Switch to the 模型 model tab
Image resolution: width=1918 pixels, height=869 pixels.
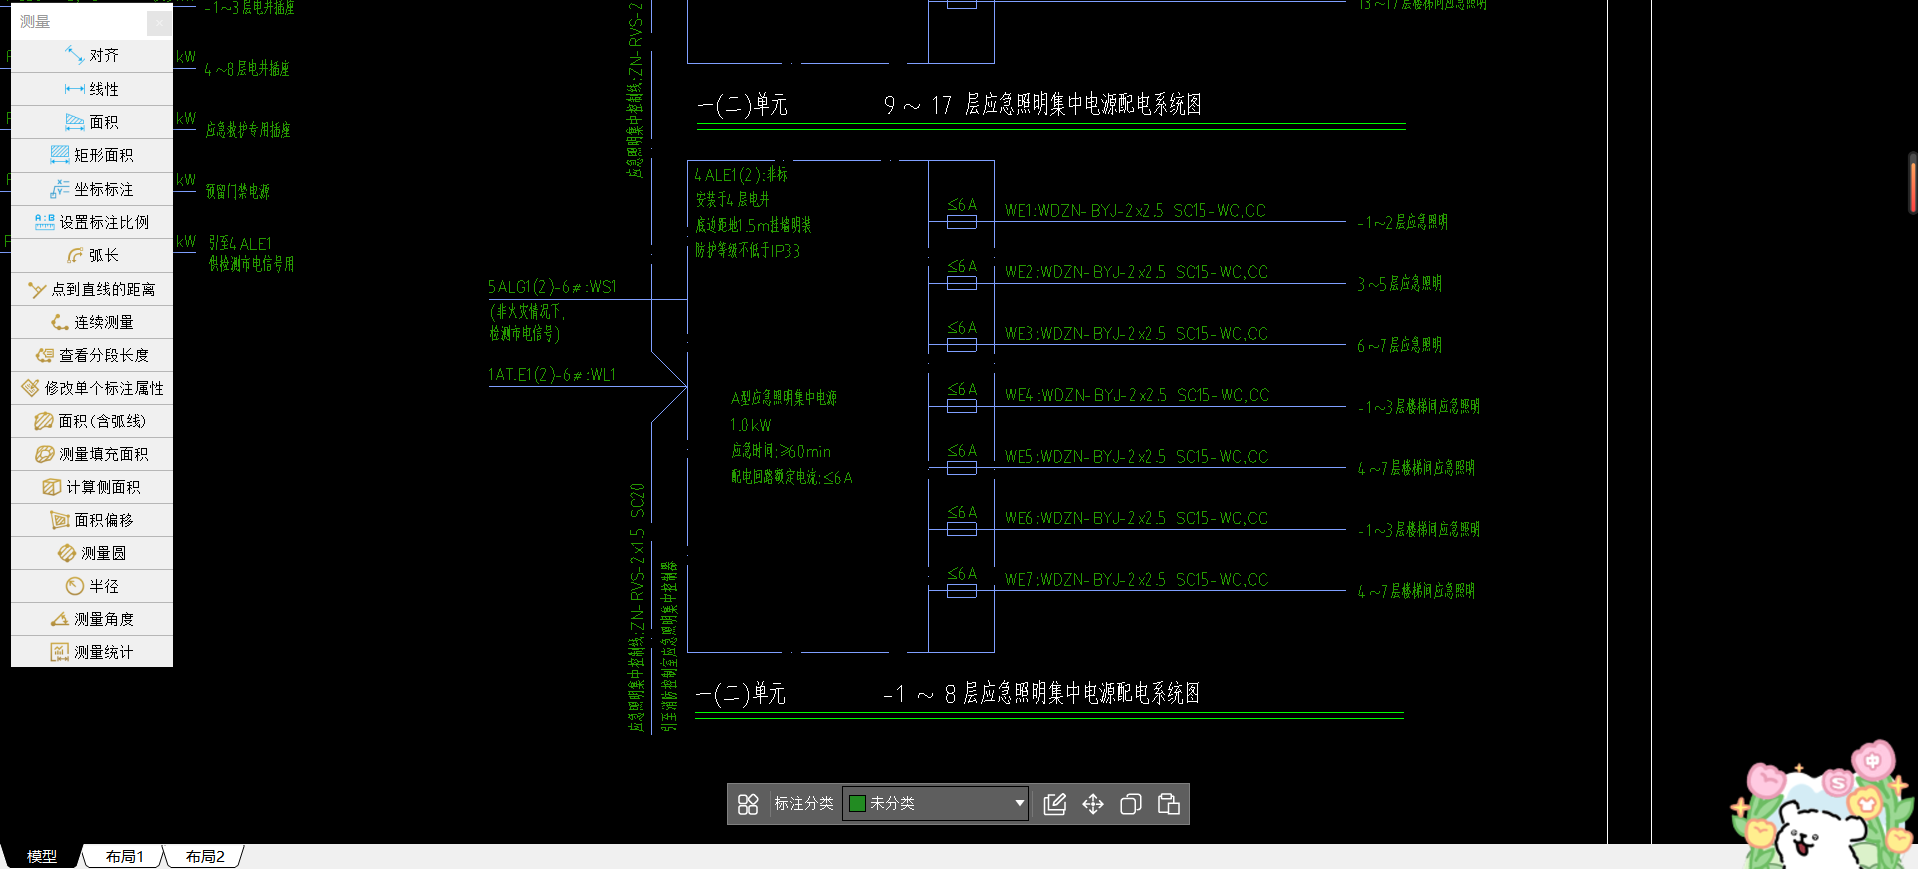(42, 857)
